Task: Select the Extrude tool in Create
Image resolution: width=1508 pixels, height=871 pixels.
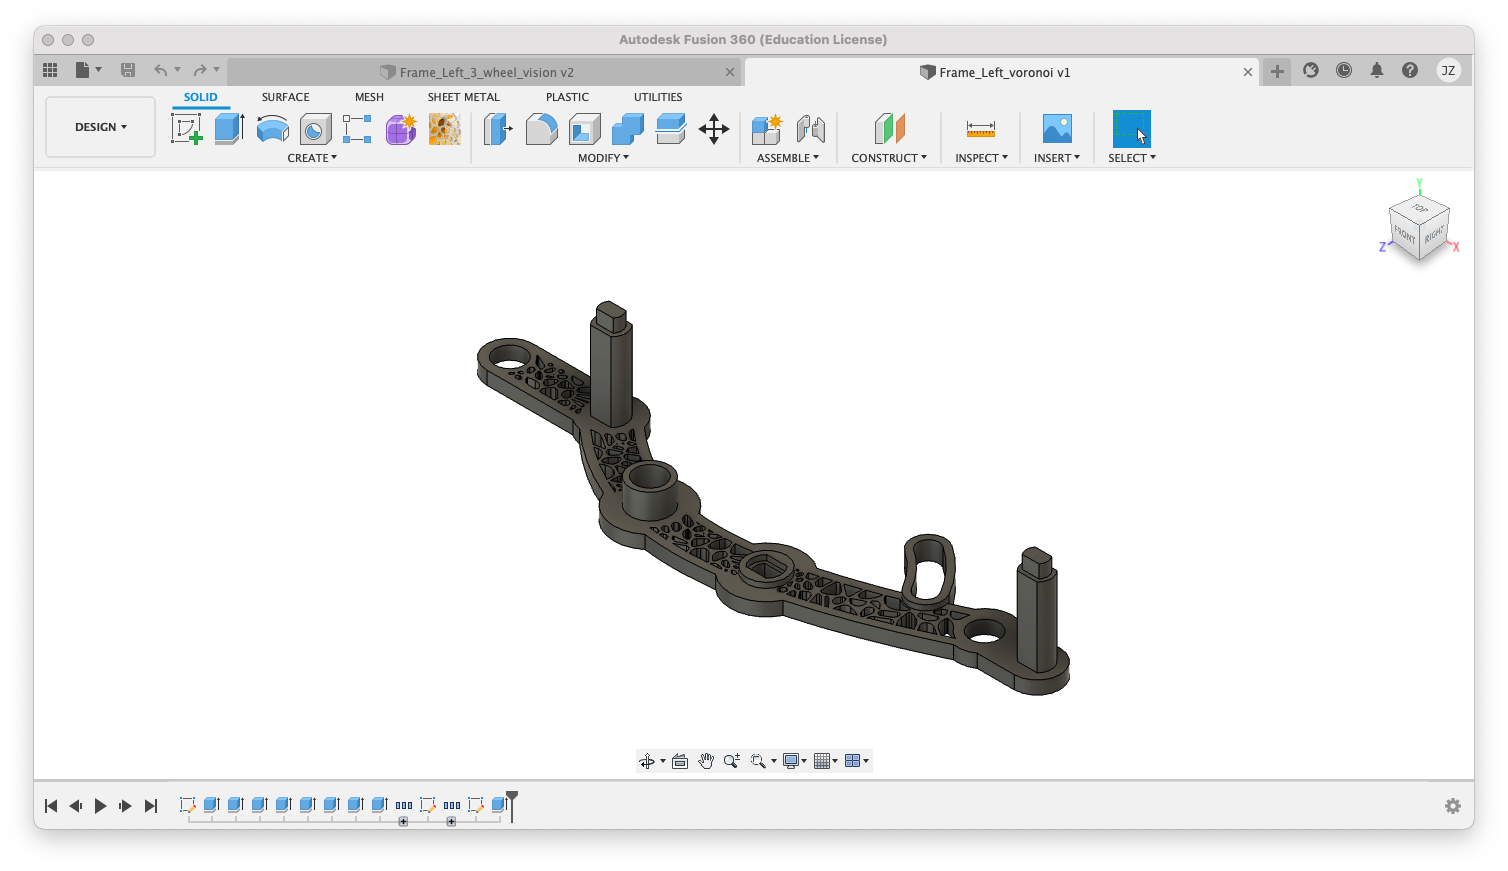Action: point(230,129)
